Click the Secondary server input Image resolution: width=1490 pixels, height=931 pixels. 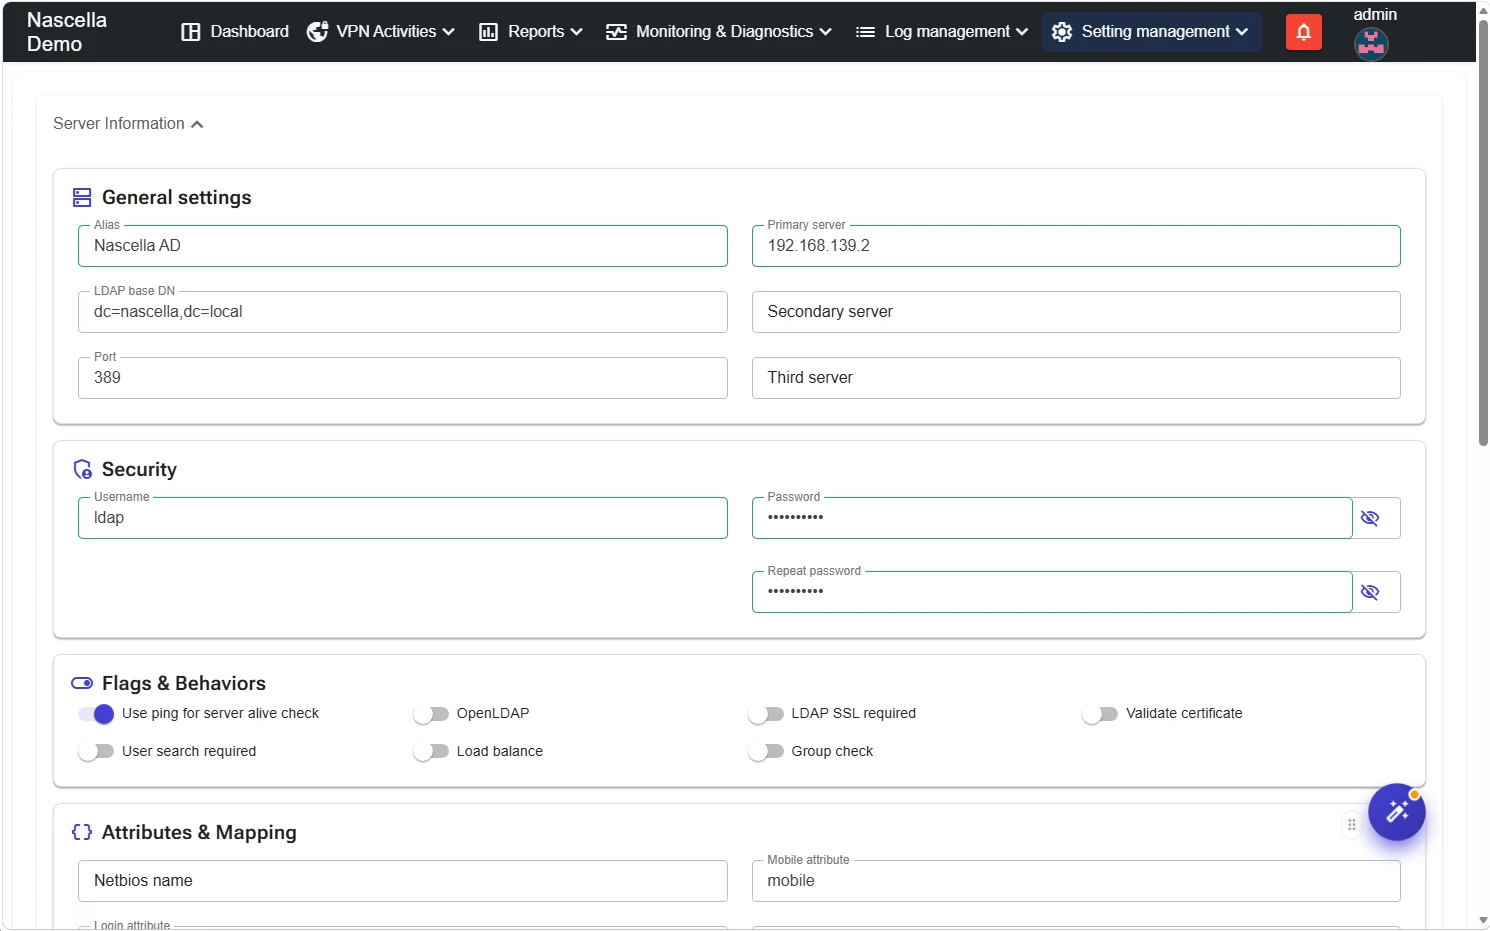[1076, 312]
